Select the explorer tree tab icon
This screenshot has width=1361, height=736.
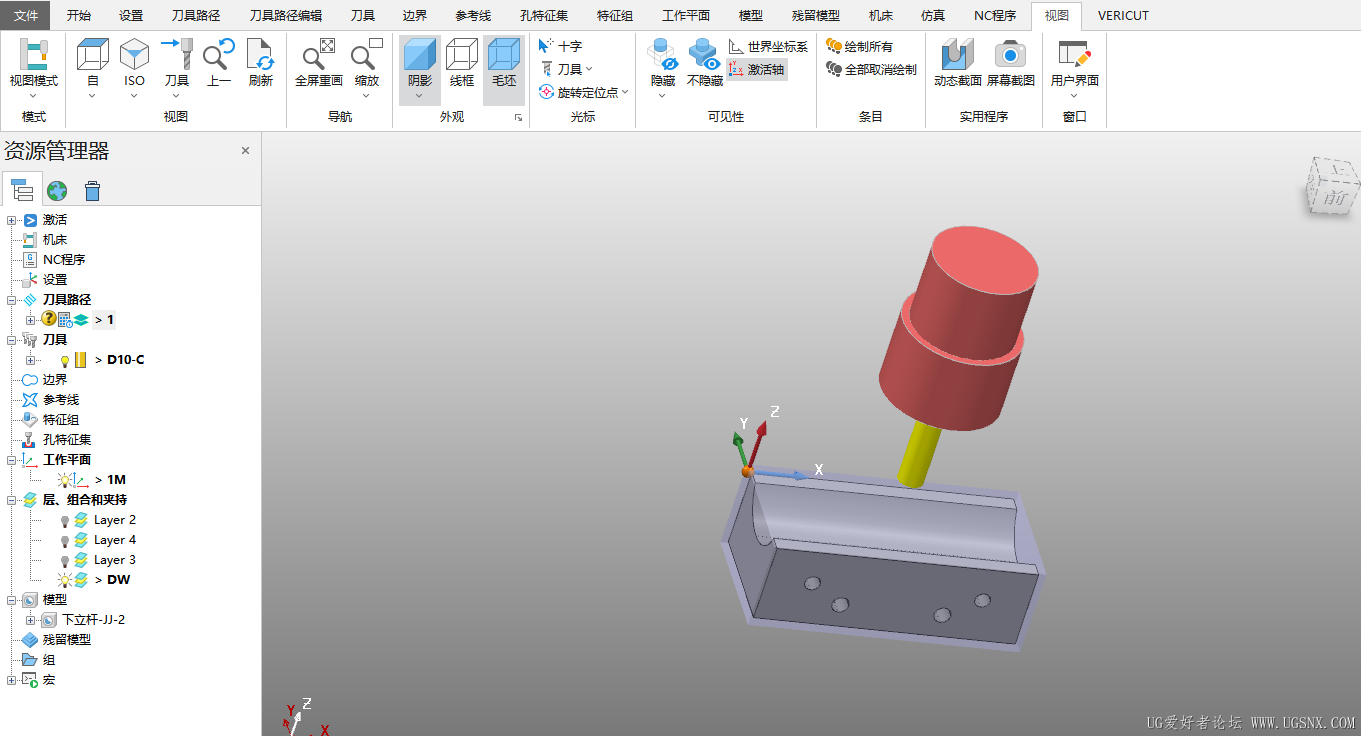click(x=22, y=189)
